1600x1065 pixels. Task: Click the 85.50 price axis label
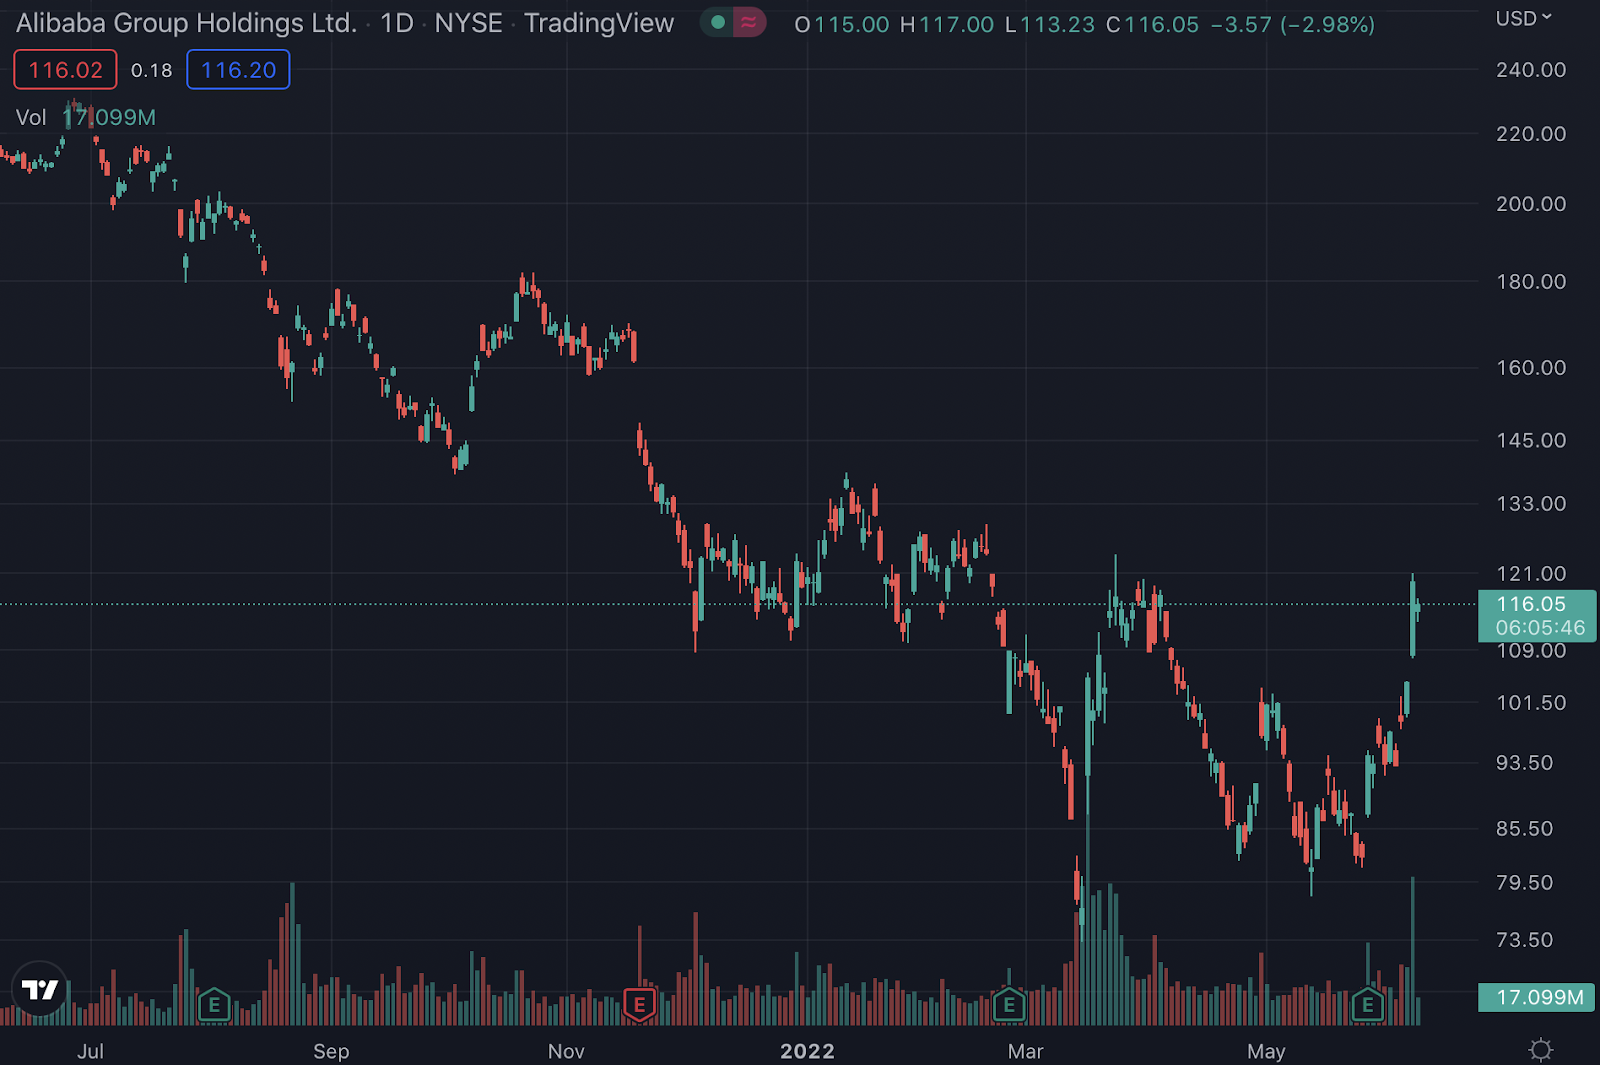pos(1525,829)
